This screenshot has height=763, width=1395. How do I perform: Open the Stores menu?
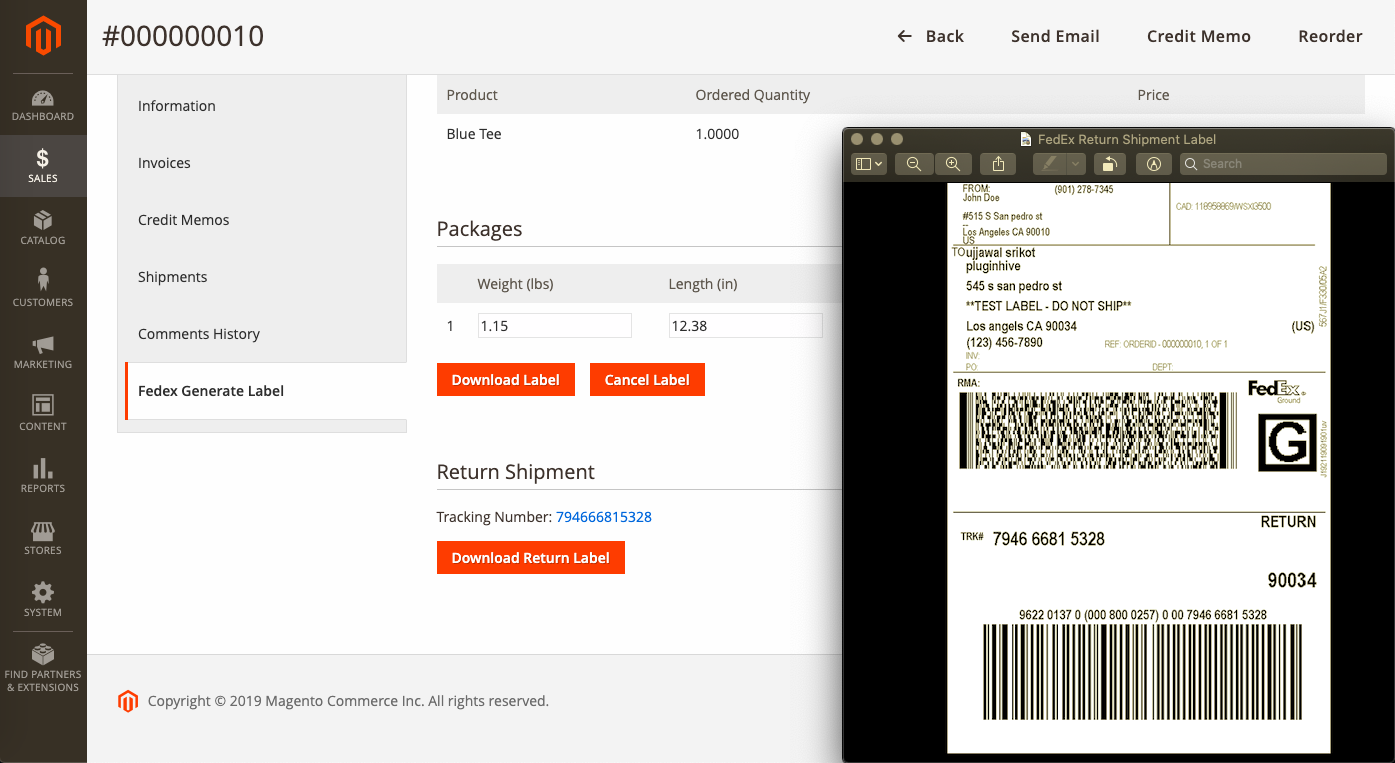[x=43, y=538]
